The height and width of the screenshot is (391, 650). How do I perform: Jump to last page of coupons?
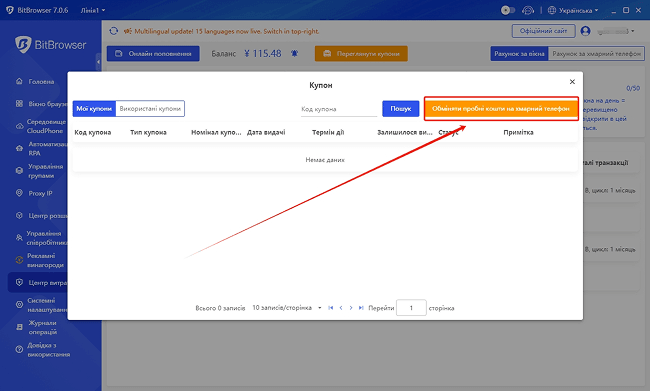[x=361, y=308]
